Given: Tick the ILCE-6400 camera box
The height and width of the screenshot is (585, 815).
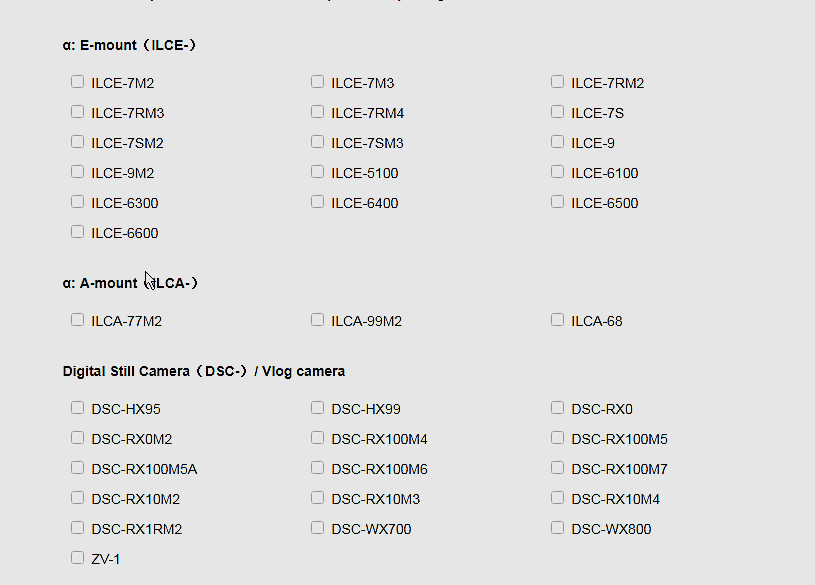Looking at the screenshot, I should (x=318, y=202).
